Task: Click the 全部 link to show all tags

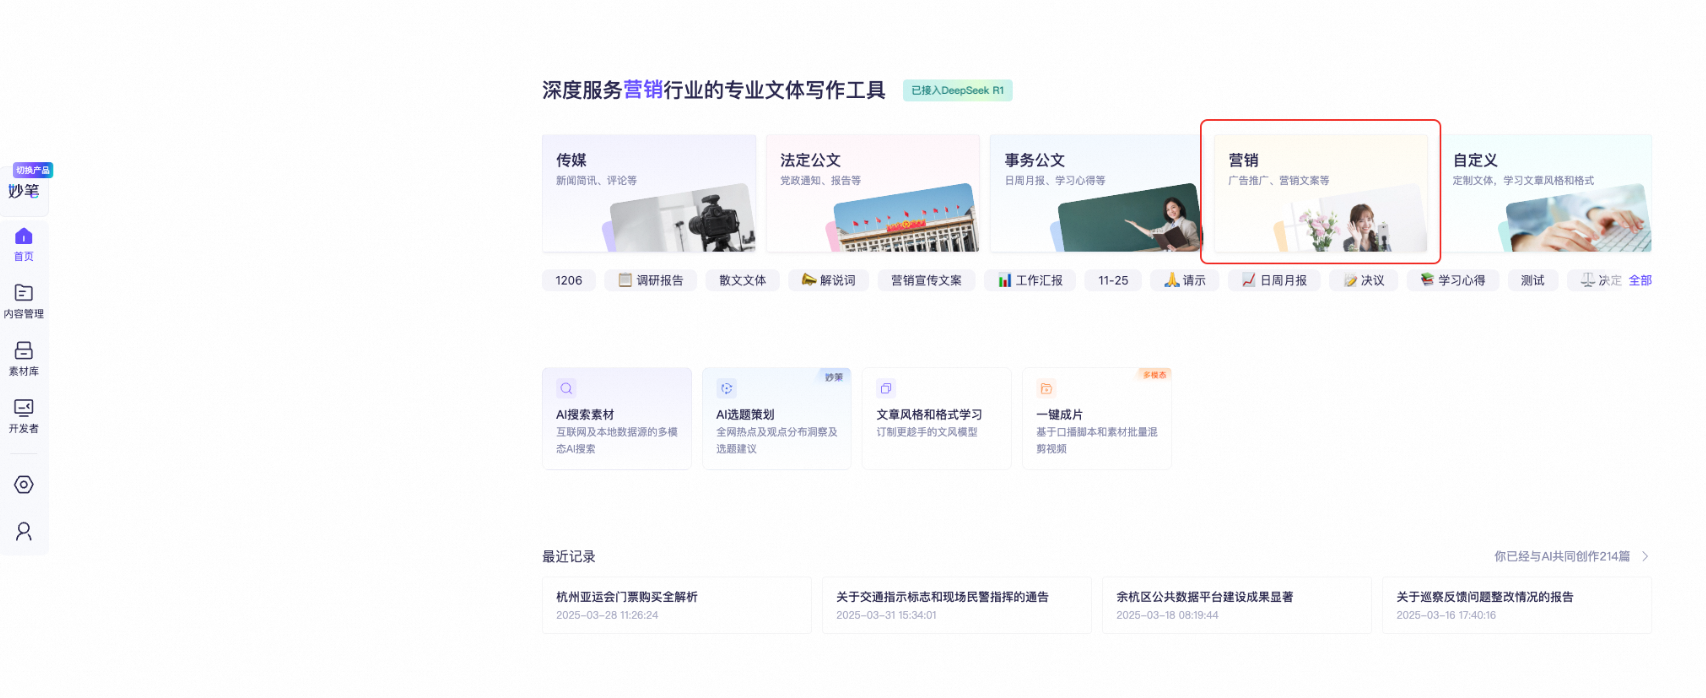Action: [x=1640, y=280]
